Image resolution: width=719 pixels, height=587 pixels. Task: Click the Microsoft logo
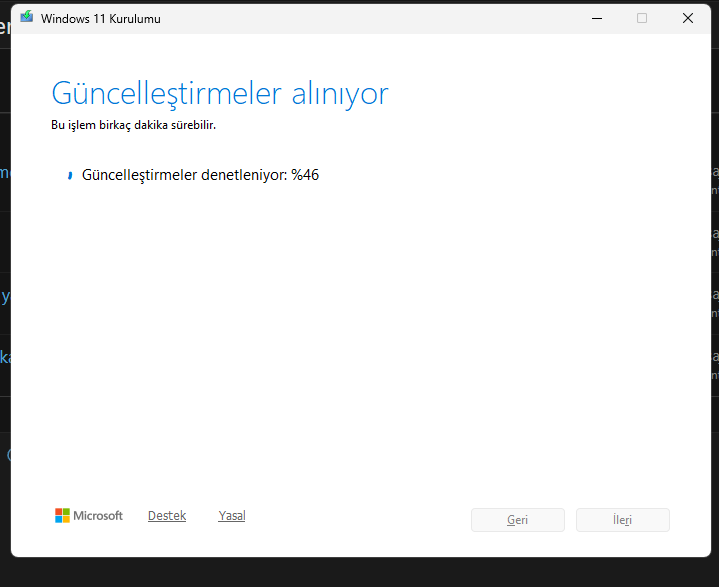(x=89, y=515)
